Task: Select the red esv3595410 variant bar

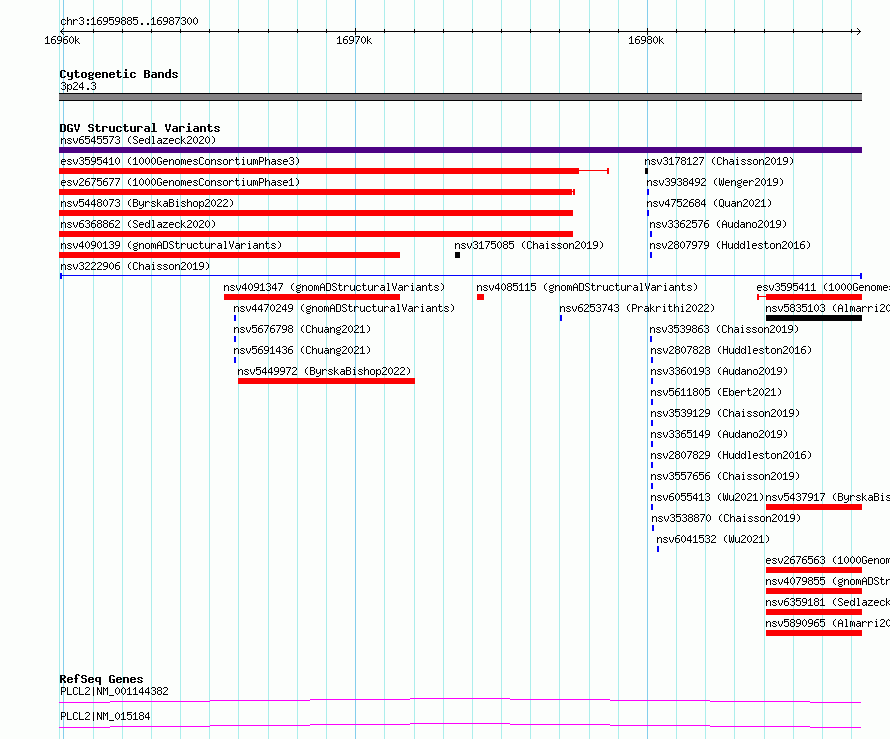Action: pos(334,171)
